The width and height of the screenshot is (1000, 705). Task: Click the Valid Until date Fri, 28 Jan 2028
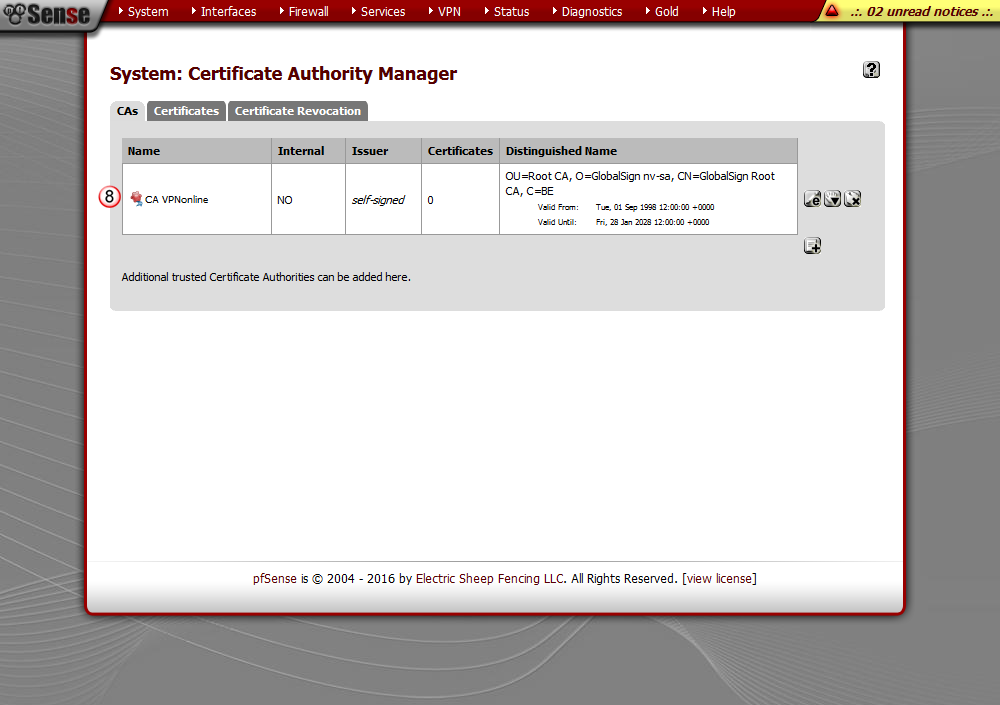(x=652, y=222)
